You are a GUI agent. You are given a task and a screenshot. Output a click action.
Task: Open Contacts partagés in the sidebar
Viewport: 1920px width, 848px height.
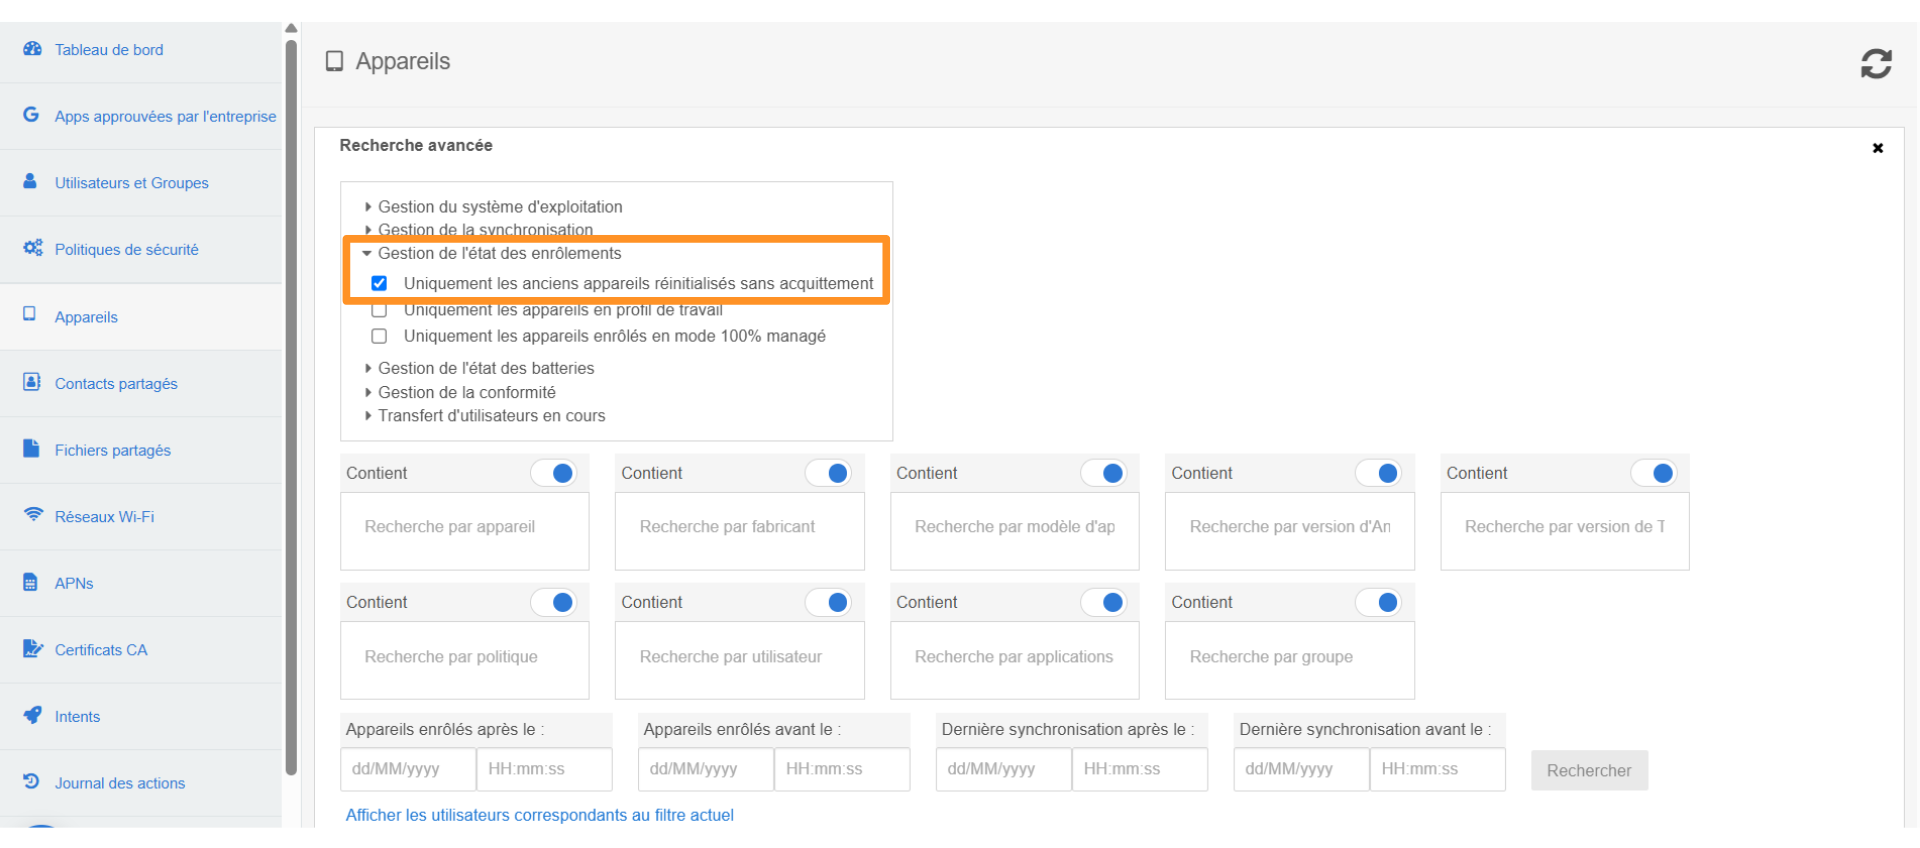[x=115, y=384]
